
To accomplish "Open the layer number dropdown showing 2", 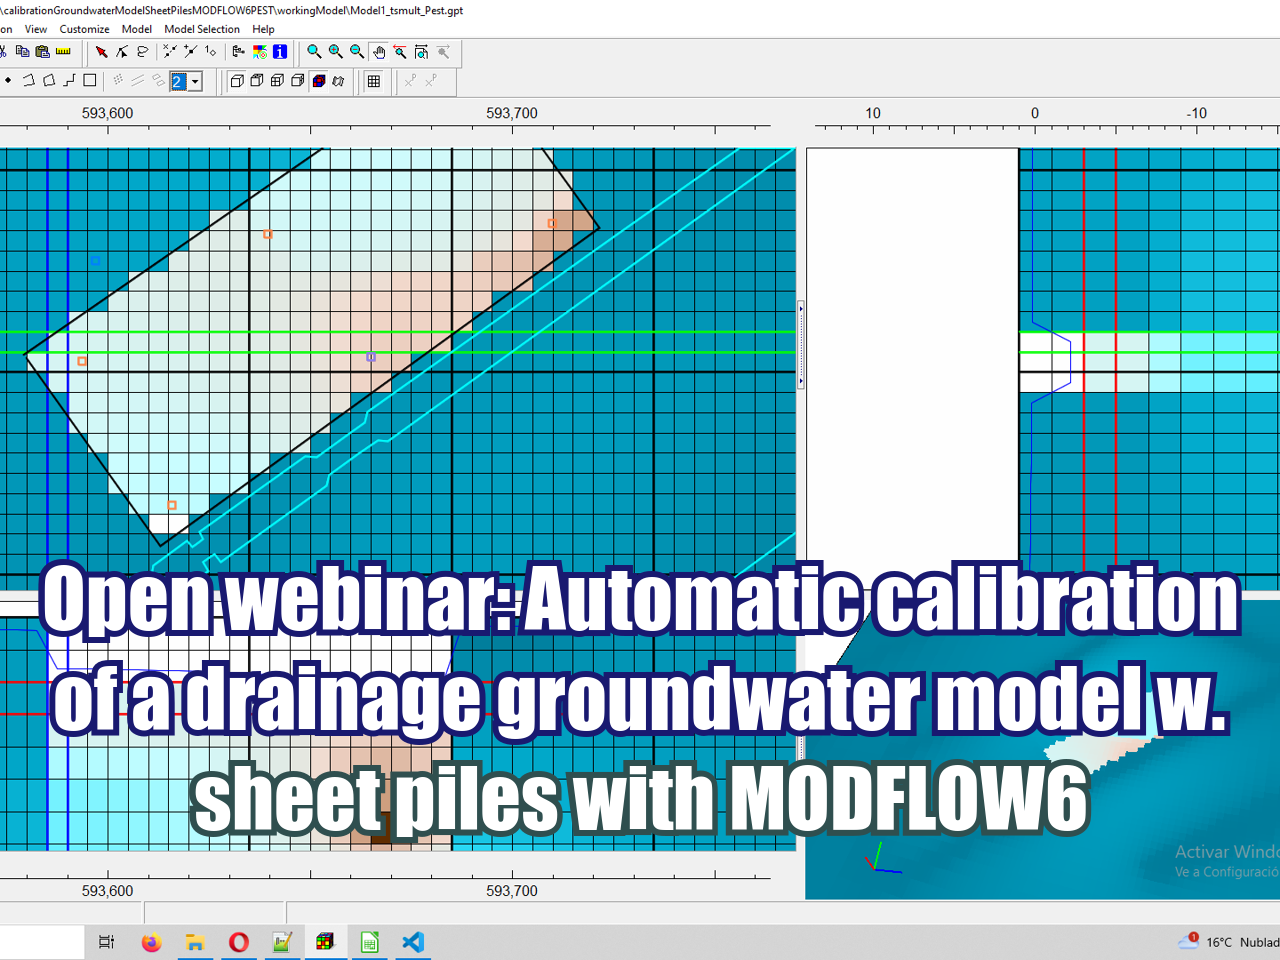I will [x=196, y=81].
